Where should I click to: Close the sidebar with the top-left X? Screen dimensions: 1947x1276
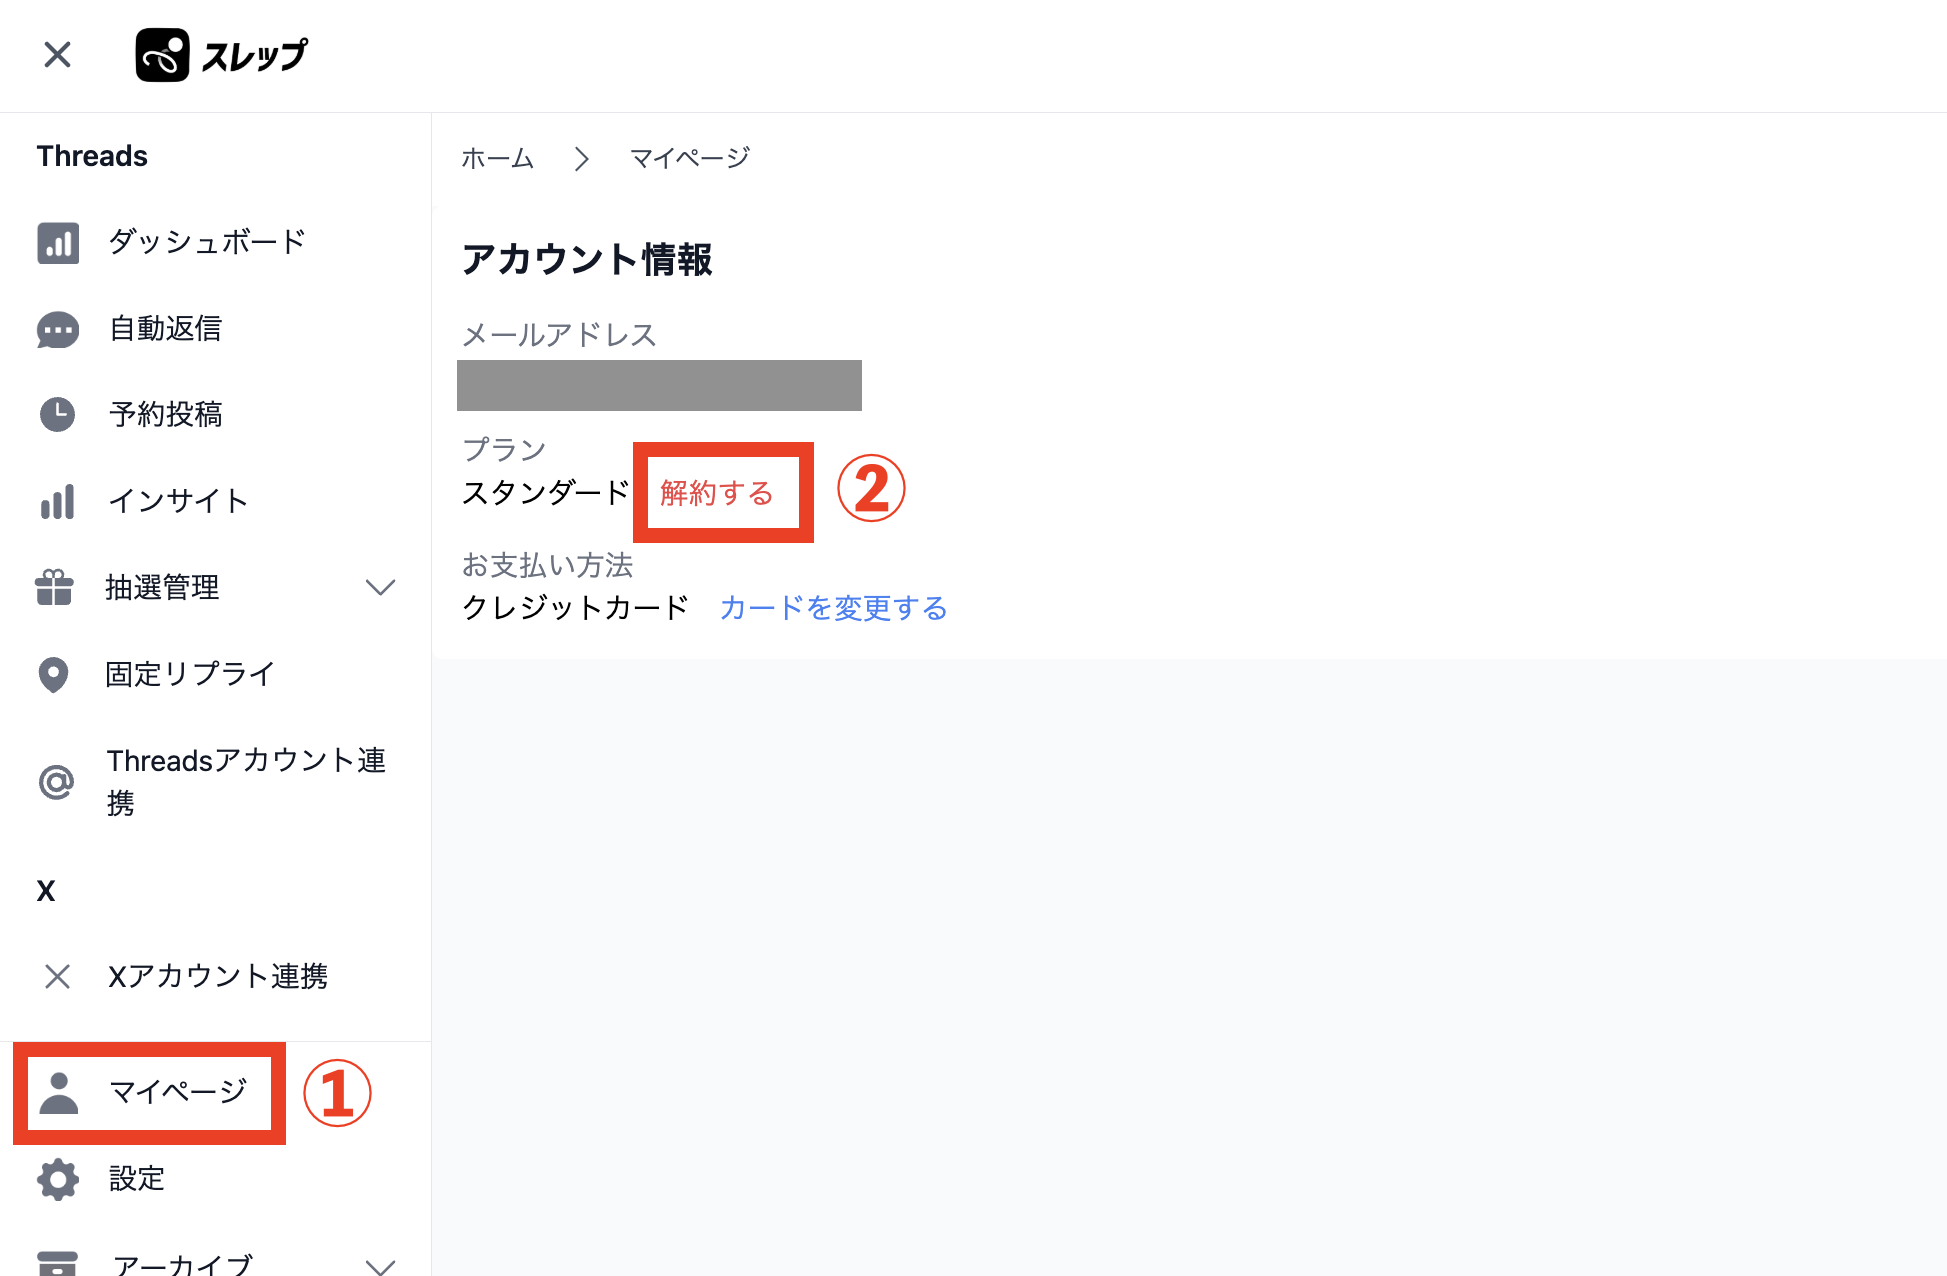pyautogui.click(x=57, y=55)
